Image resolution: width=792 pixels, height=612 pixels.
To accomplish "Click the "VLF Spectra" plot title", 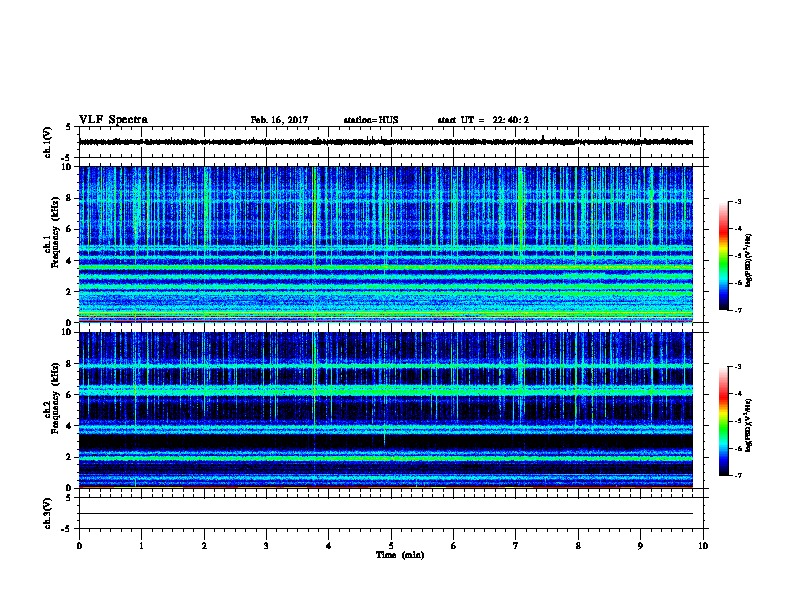I will (113, 120).
